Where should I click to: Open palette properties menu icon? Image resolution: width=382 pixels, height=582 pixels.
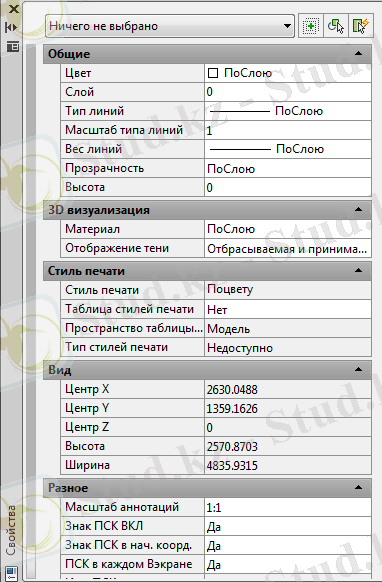[12, 46]
